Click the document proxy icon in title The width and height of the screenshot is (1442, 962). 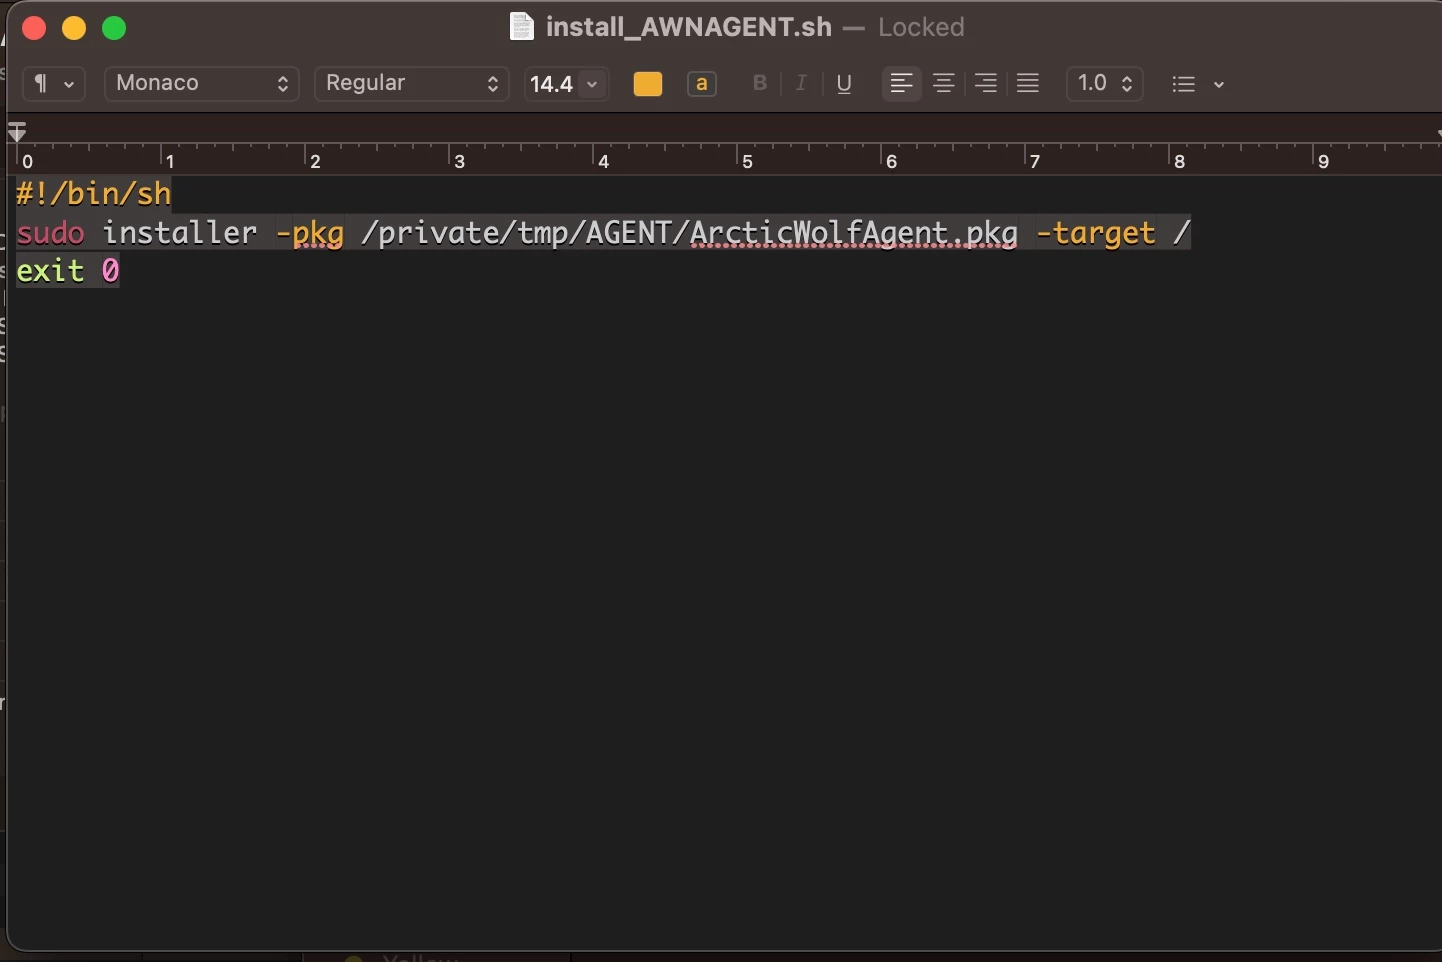(x=522, y=27)
